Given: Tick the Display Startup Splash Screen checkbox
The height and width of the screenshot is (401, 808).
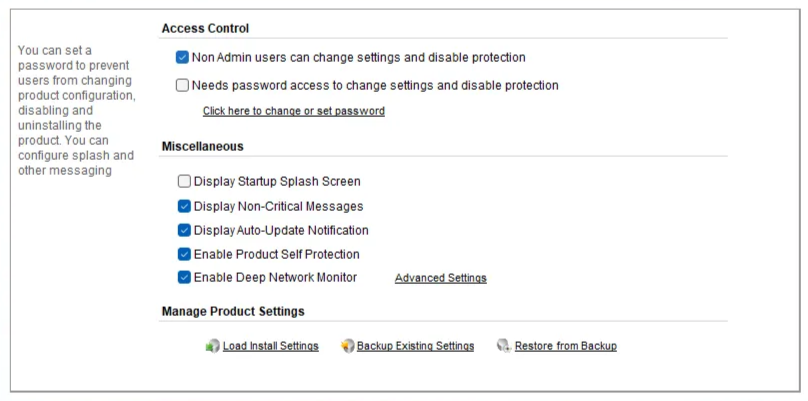Looking at the screenshot, I should (x=183, y=181).
